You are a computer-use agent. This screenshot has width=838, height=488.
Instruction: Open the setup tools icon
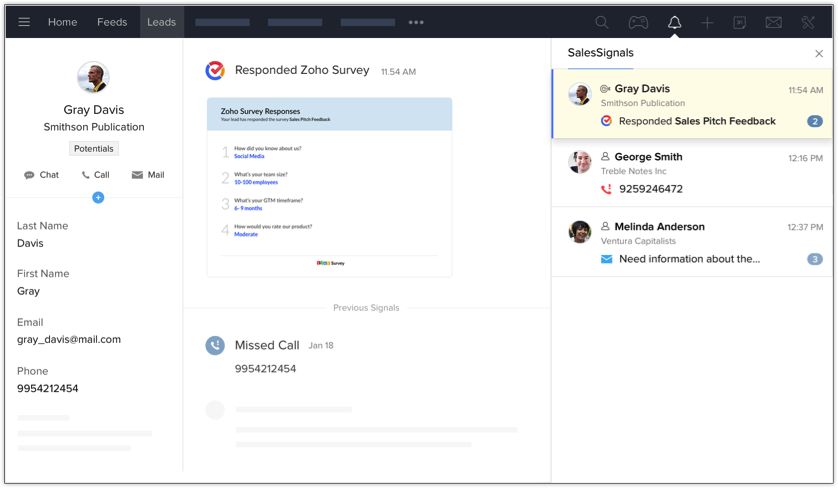808,22
